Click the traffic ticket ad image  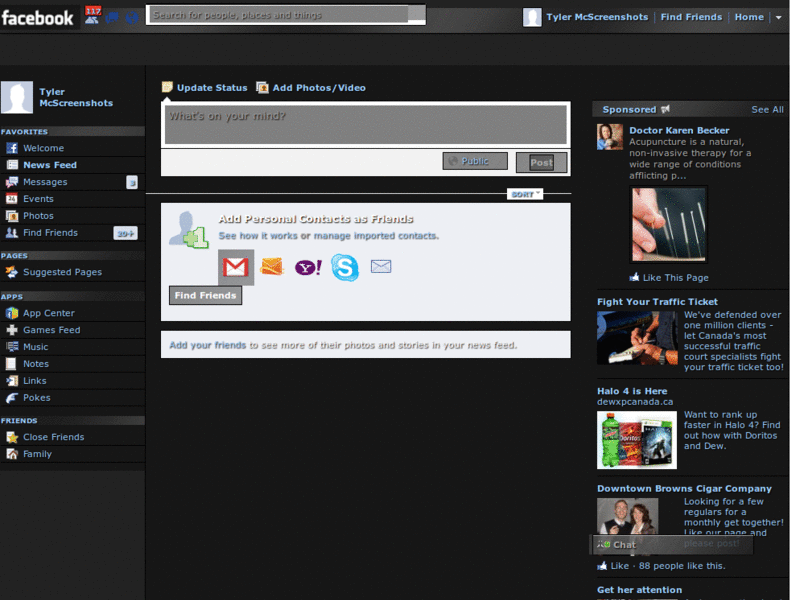[637, 338]
